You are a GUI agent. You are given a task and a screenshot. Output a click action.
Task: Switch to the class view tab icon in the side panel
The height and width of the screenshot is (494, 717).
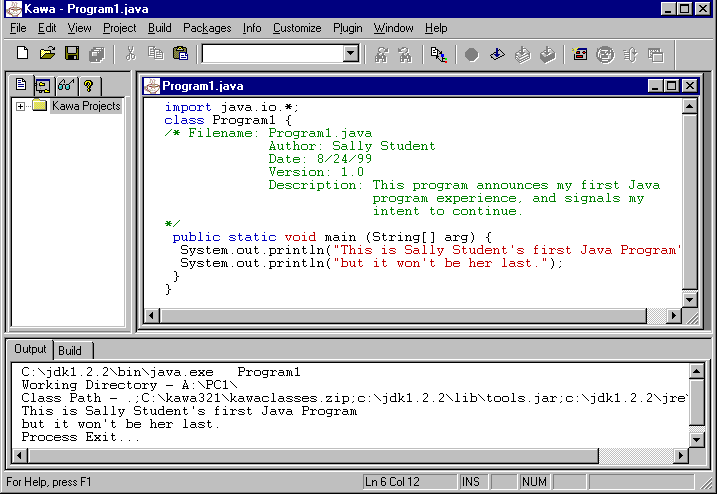(43, 86)
